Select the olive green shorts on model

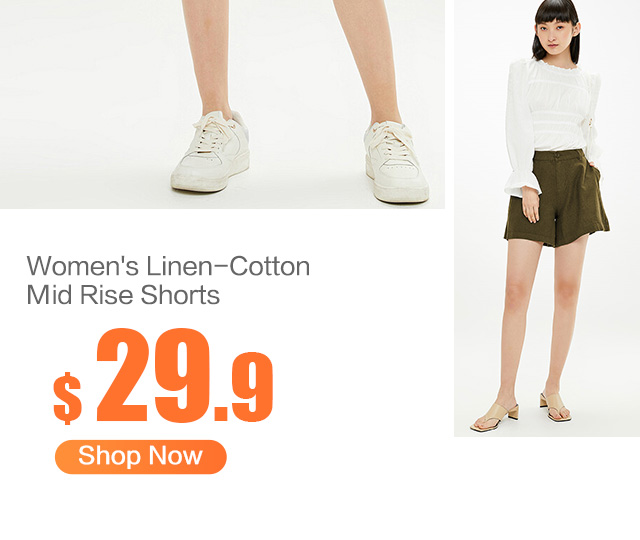(556, 199)
